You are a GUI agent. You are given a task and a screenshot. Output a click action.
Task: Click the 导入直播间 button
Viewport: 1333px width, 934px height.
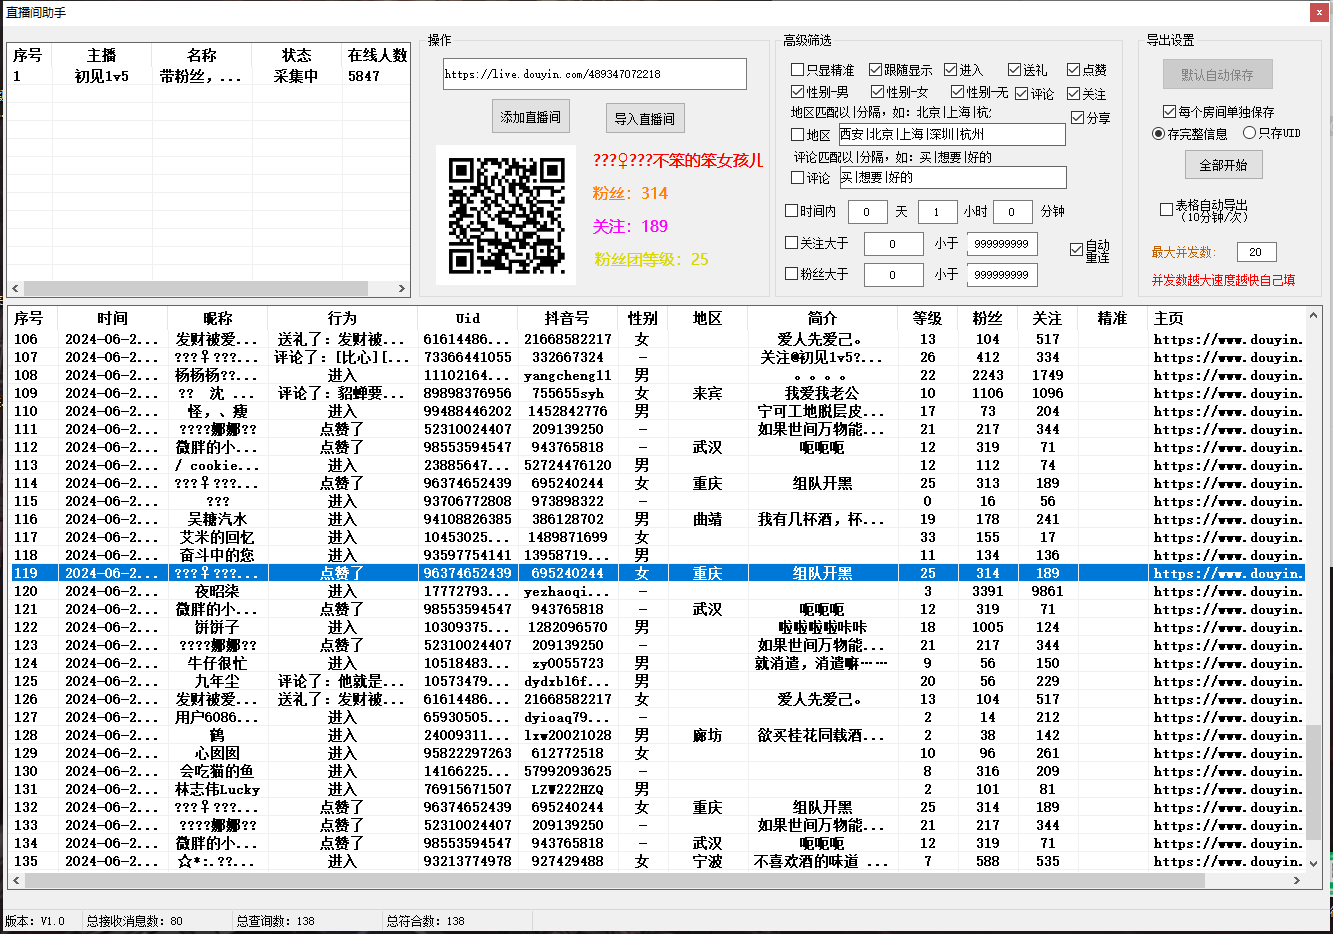[x=644, y=118]
